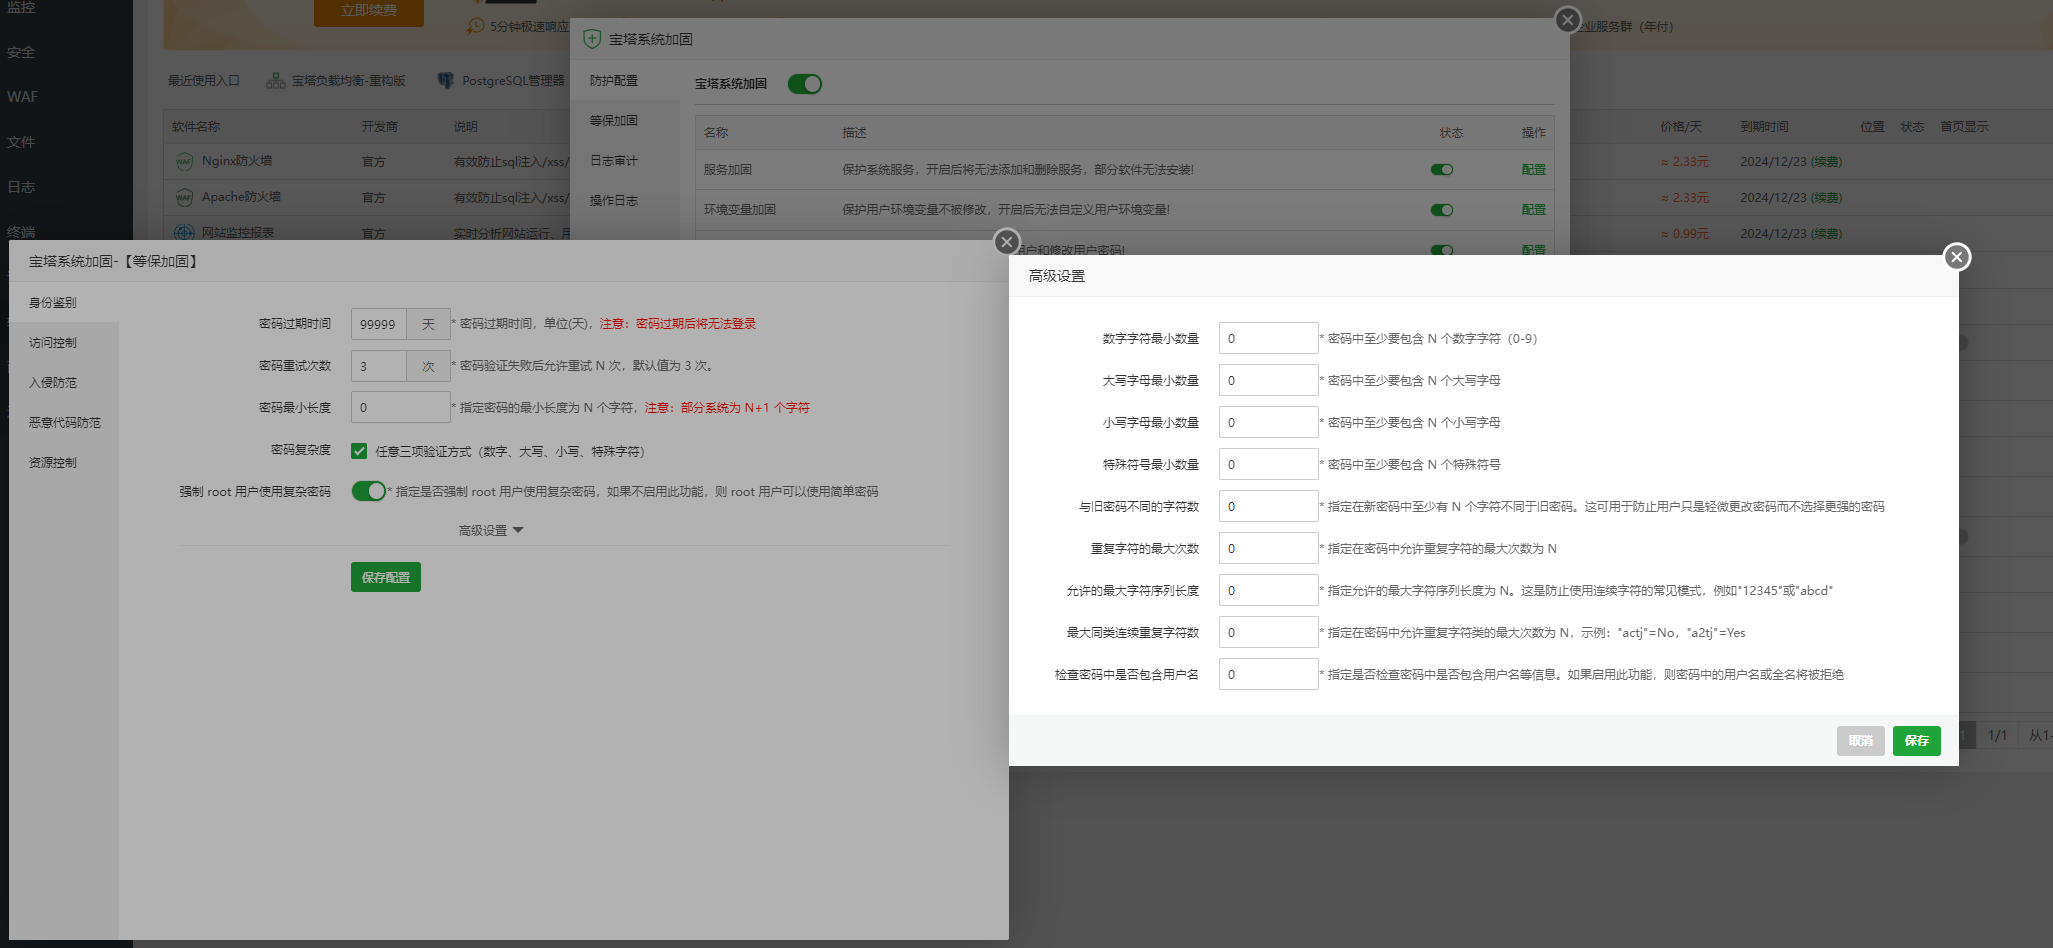This screenshot has height=948, width=2053.
Task: Close the 高级设置 dialog
Action: pos(1957,257)
